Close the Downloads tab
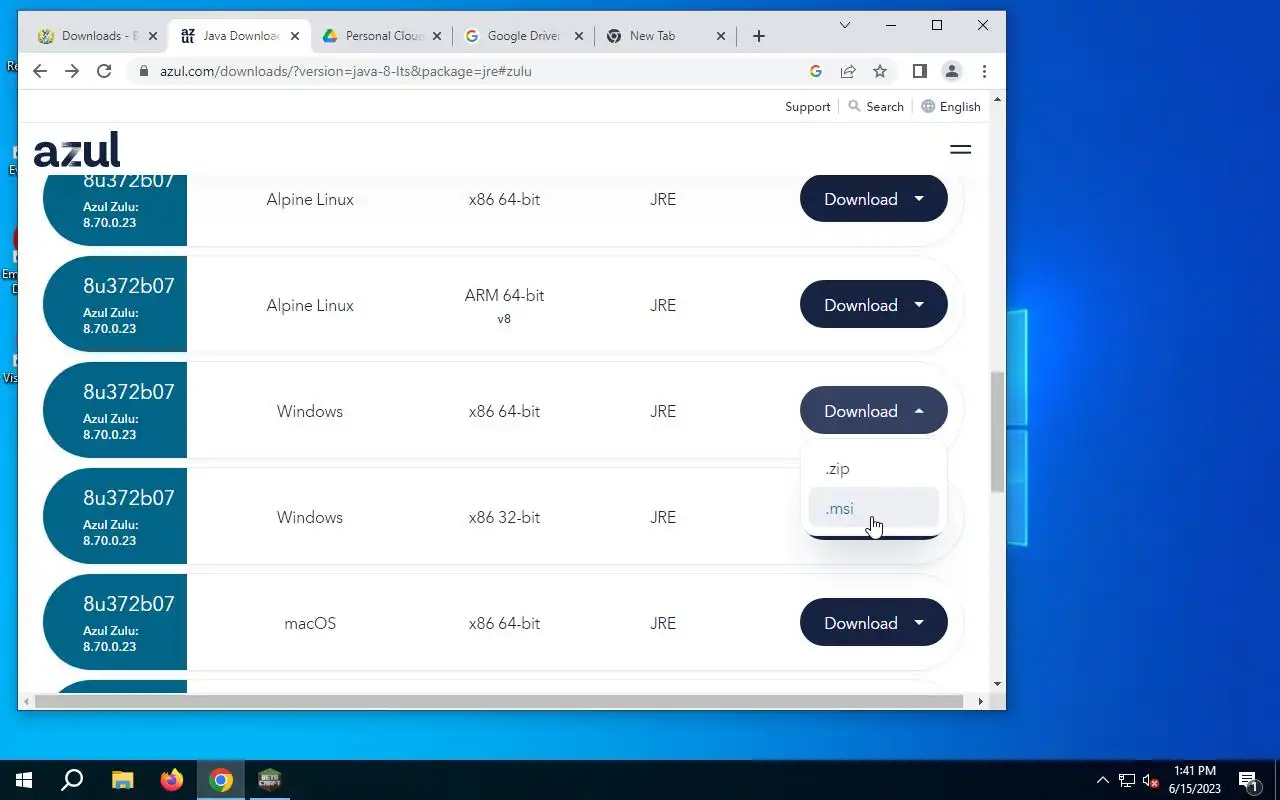 click(153, 36)
